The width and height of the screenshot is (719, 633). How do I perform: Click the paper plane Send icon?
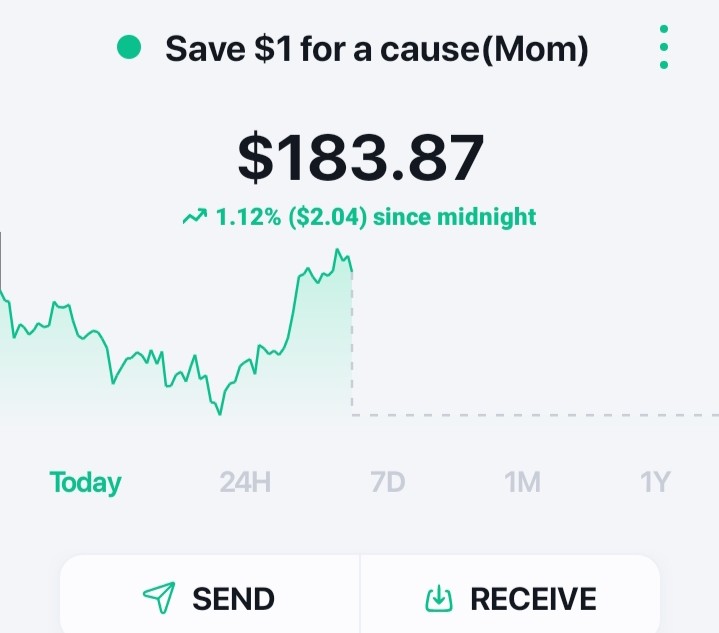[159, 597]
